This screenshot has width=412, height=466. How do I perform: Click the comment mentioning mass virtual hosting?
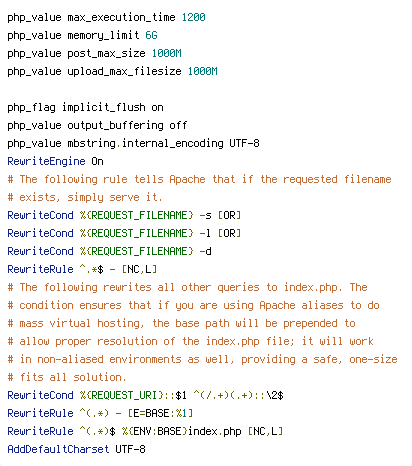click(x=182, y=323)
